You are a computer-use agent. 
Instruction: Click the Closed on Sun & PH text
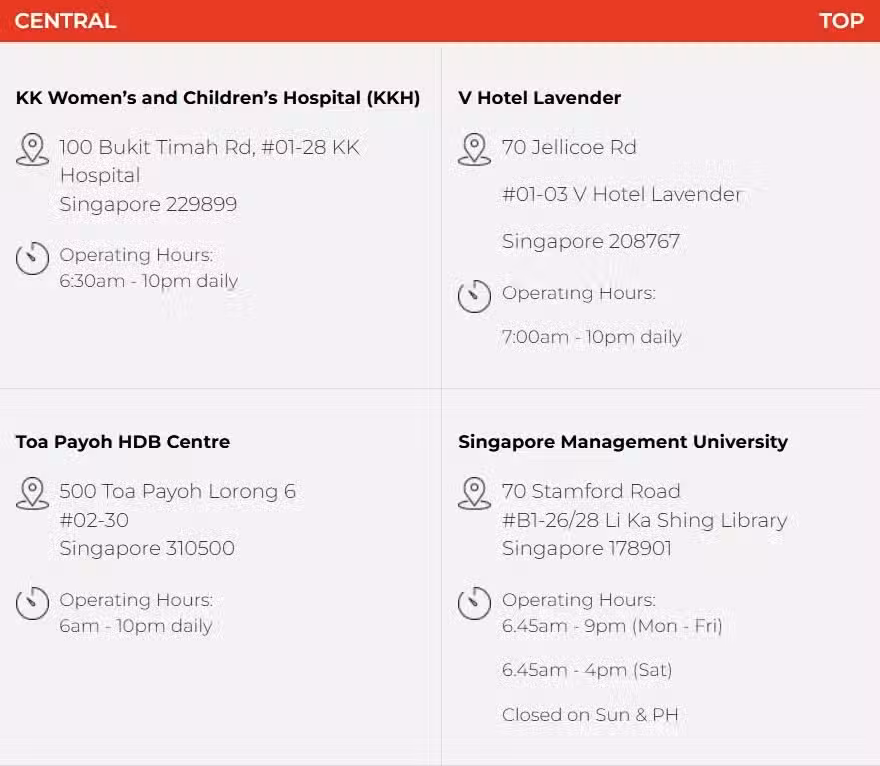pos(590,714)
